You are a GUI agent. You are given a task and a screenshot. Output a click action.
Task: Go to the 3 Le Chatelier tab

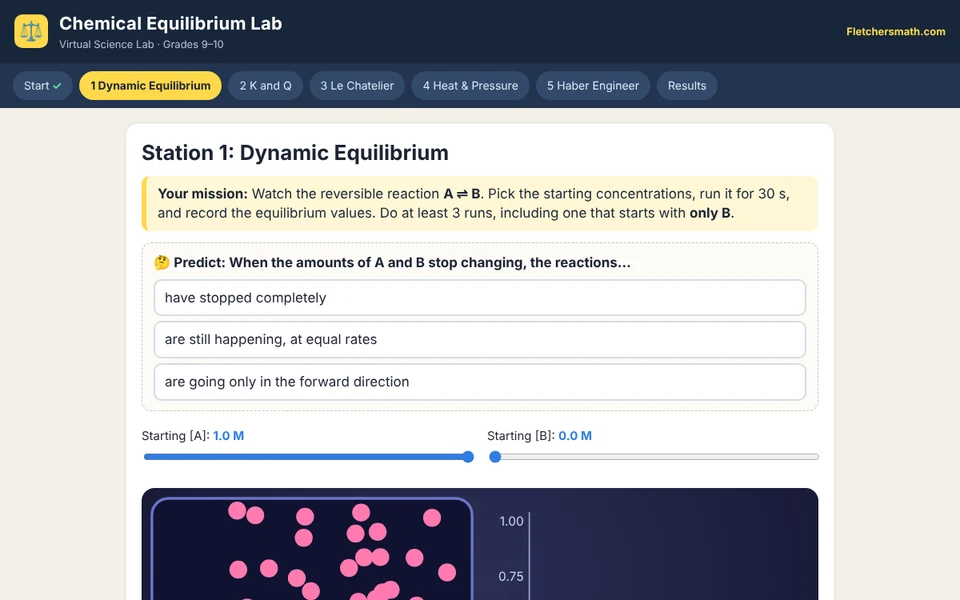357,86
